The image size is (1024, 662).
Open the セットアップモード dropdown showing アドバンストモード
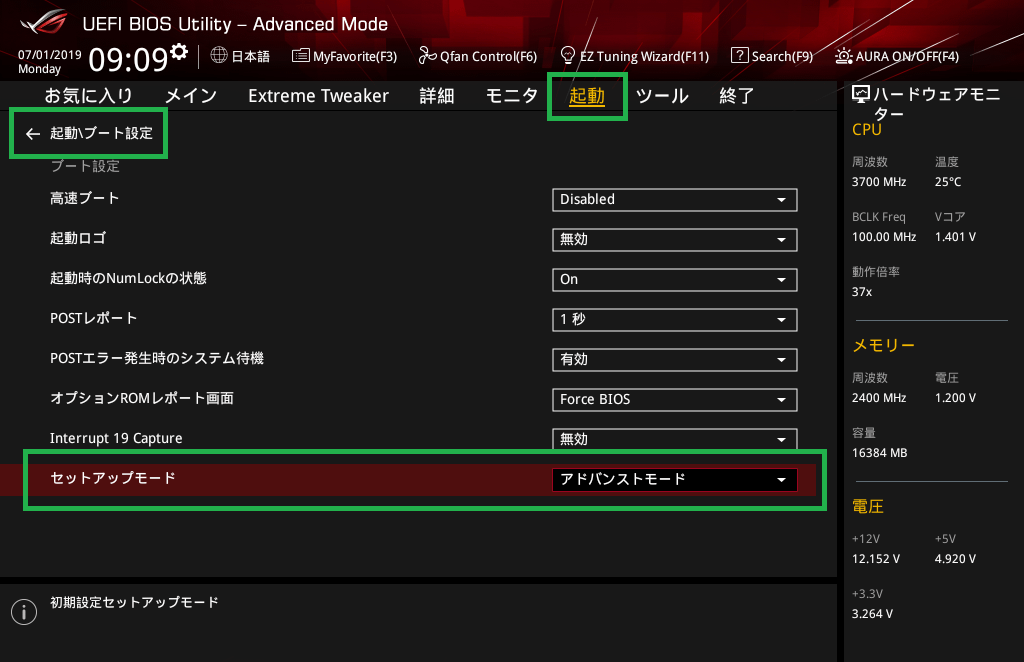(x=674, y=480)
